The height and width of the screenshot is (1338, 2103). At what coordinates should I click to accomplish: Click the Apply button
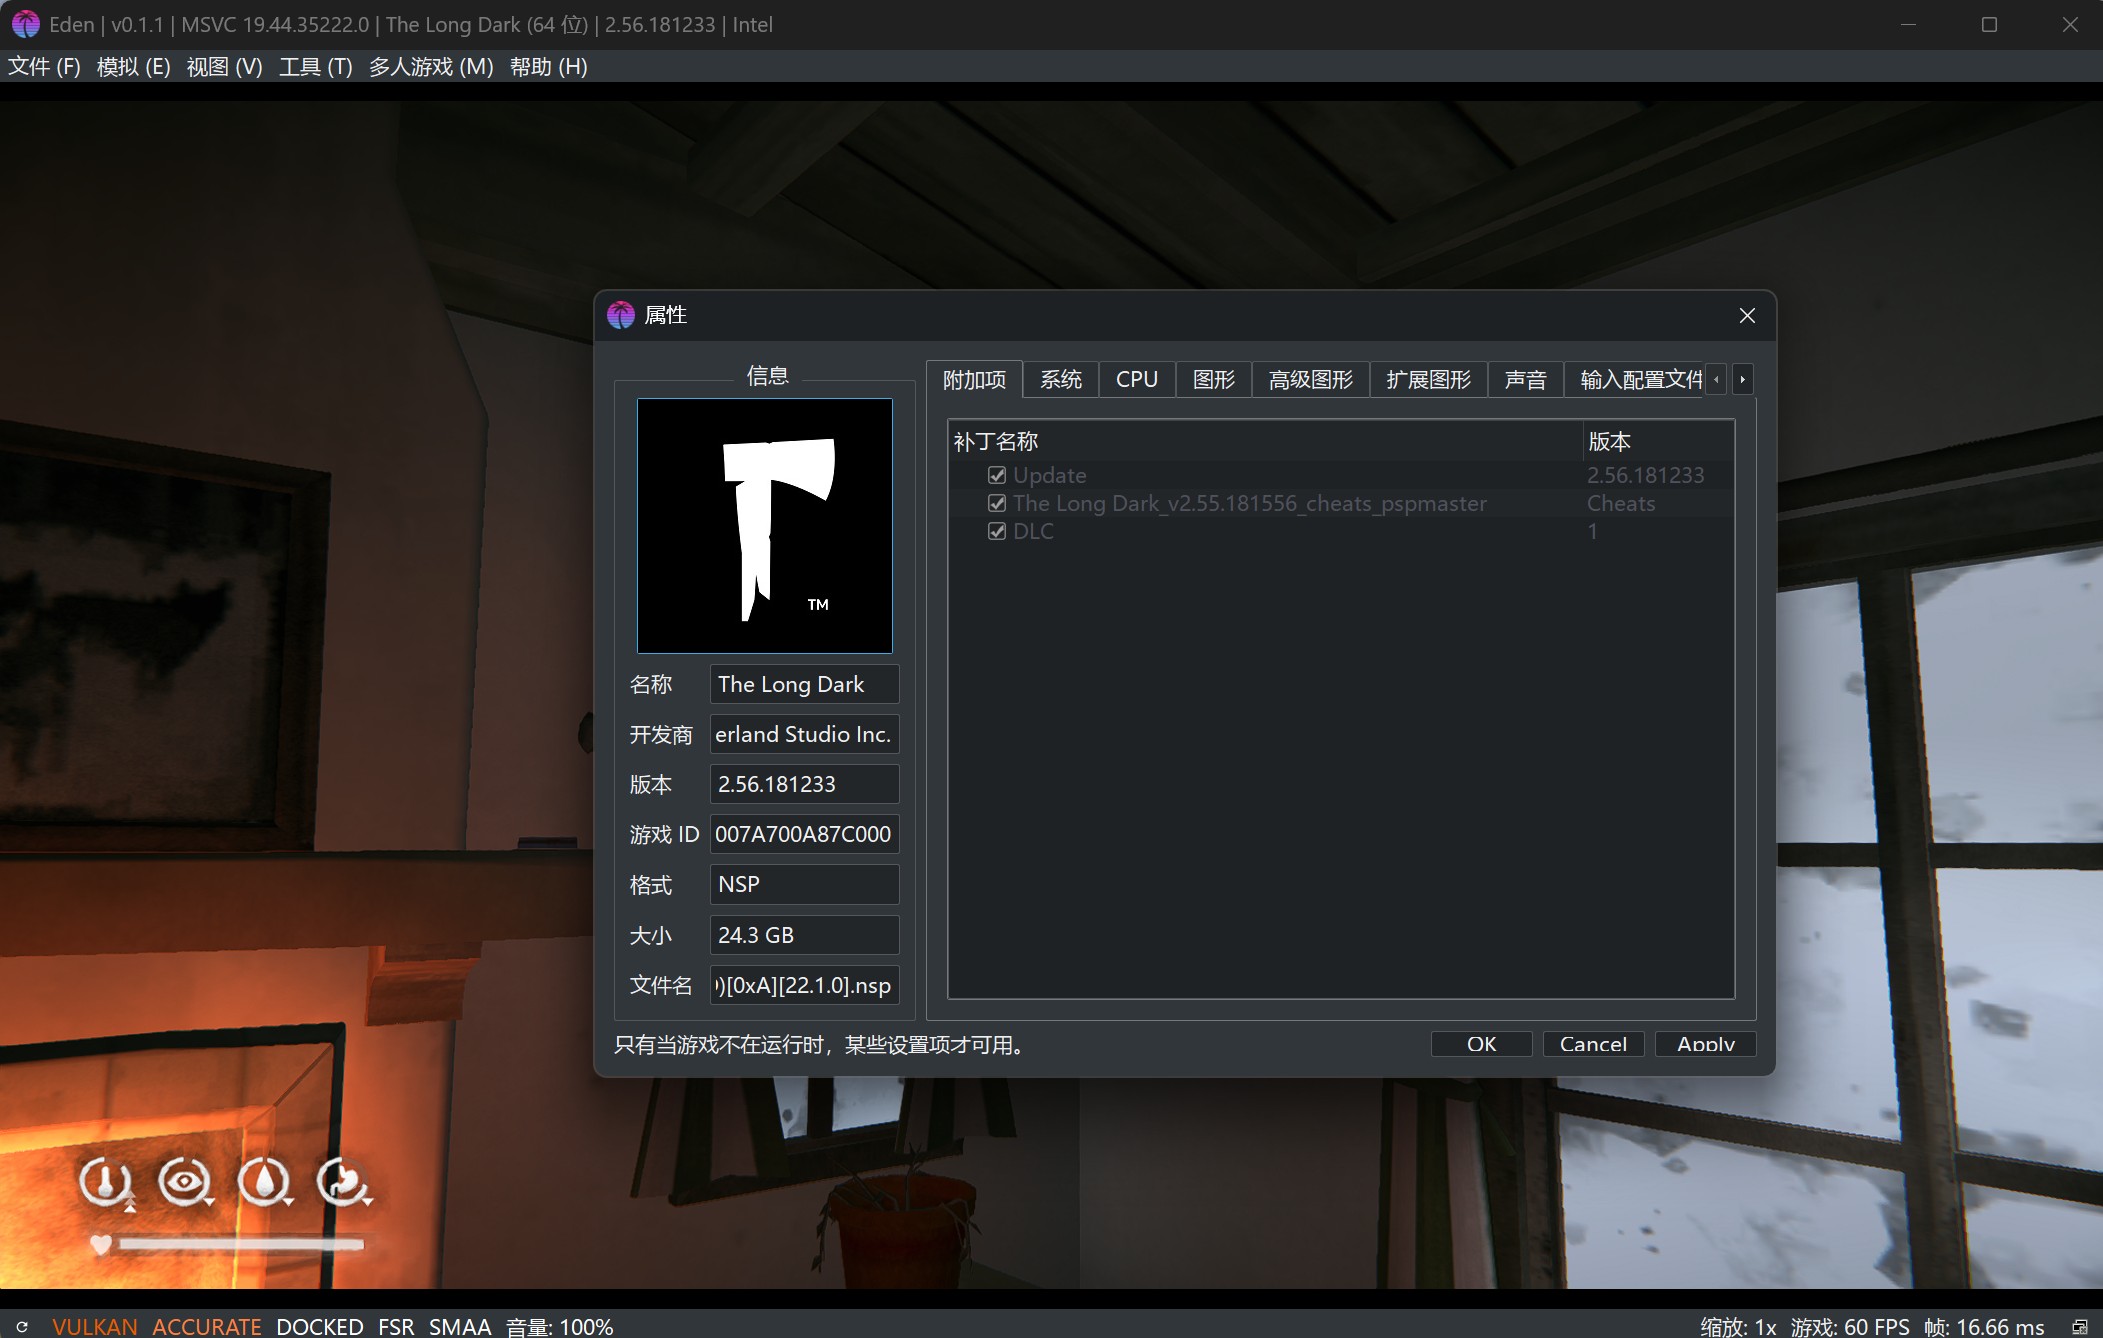[1706, 1044]
